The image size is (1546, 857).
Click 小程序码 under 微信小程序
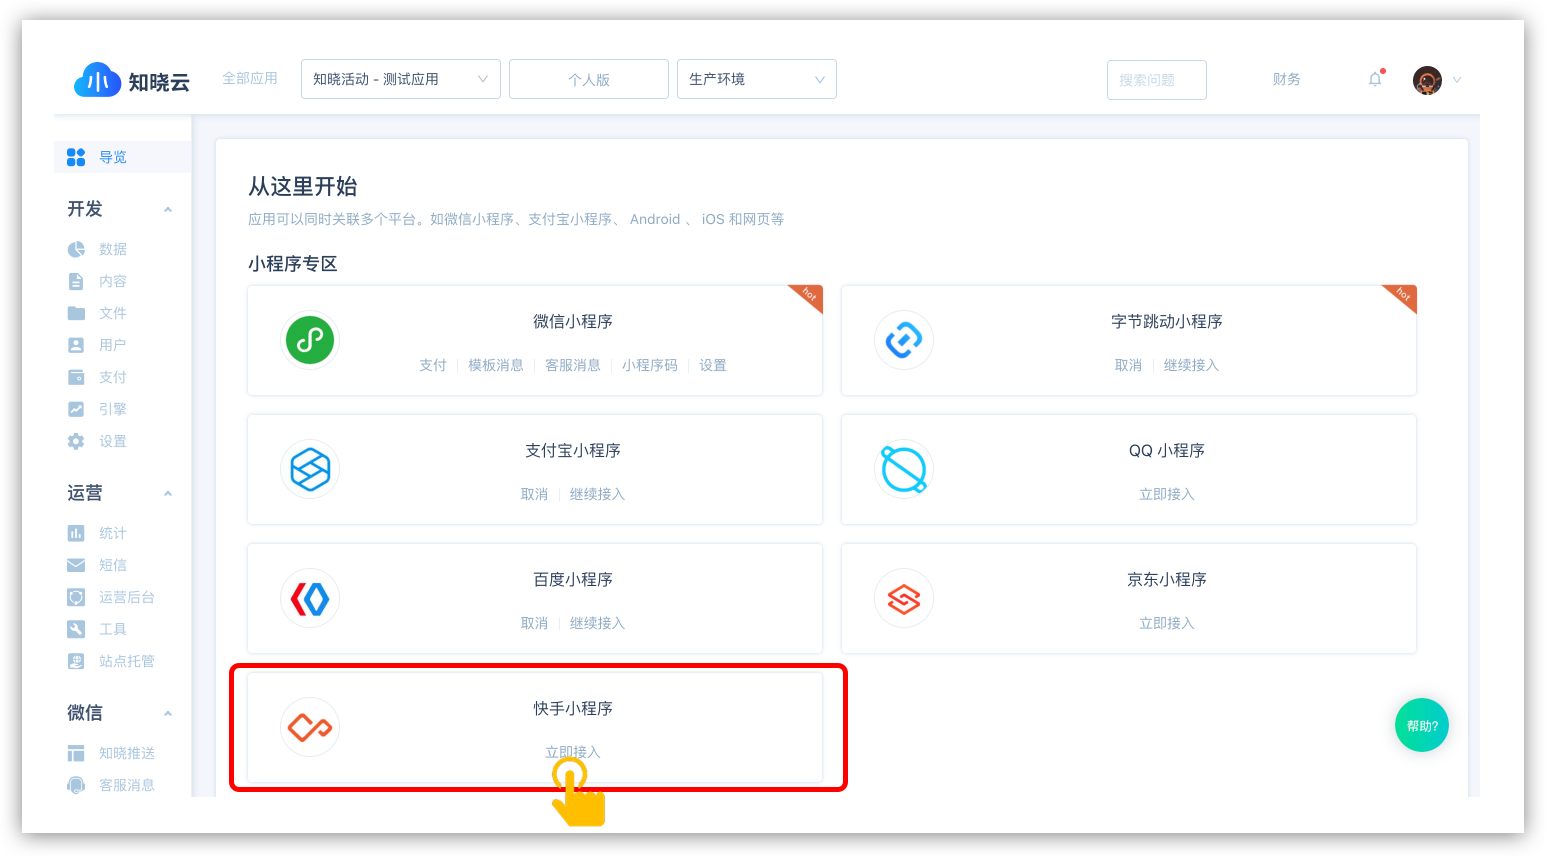coord(650,365)
